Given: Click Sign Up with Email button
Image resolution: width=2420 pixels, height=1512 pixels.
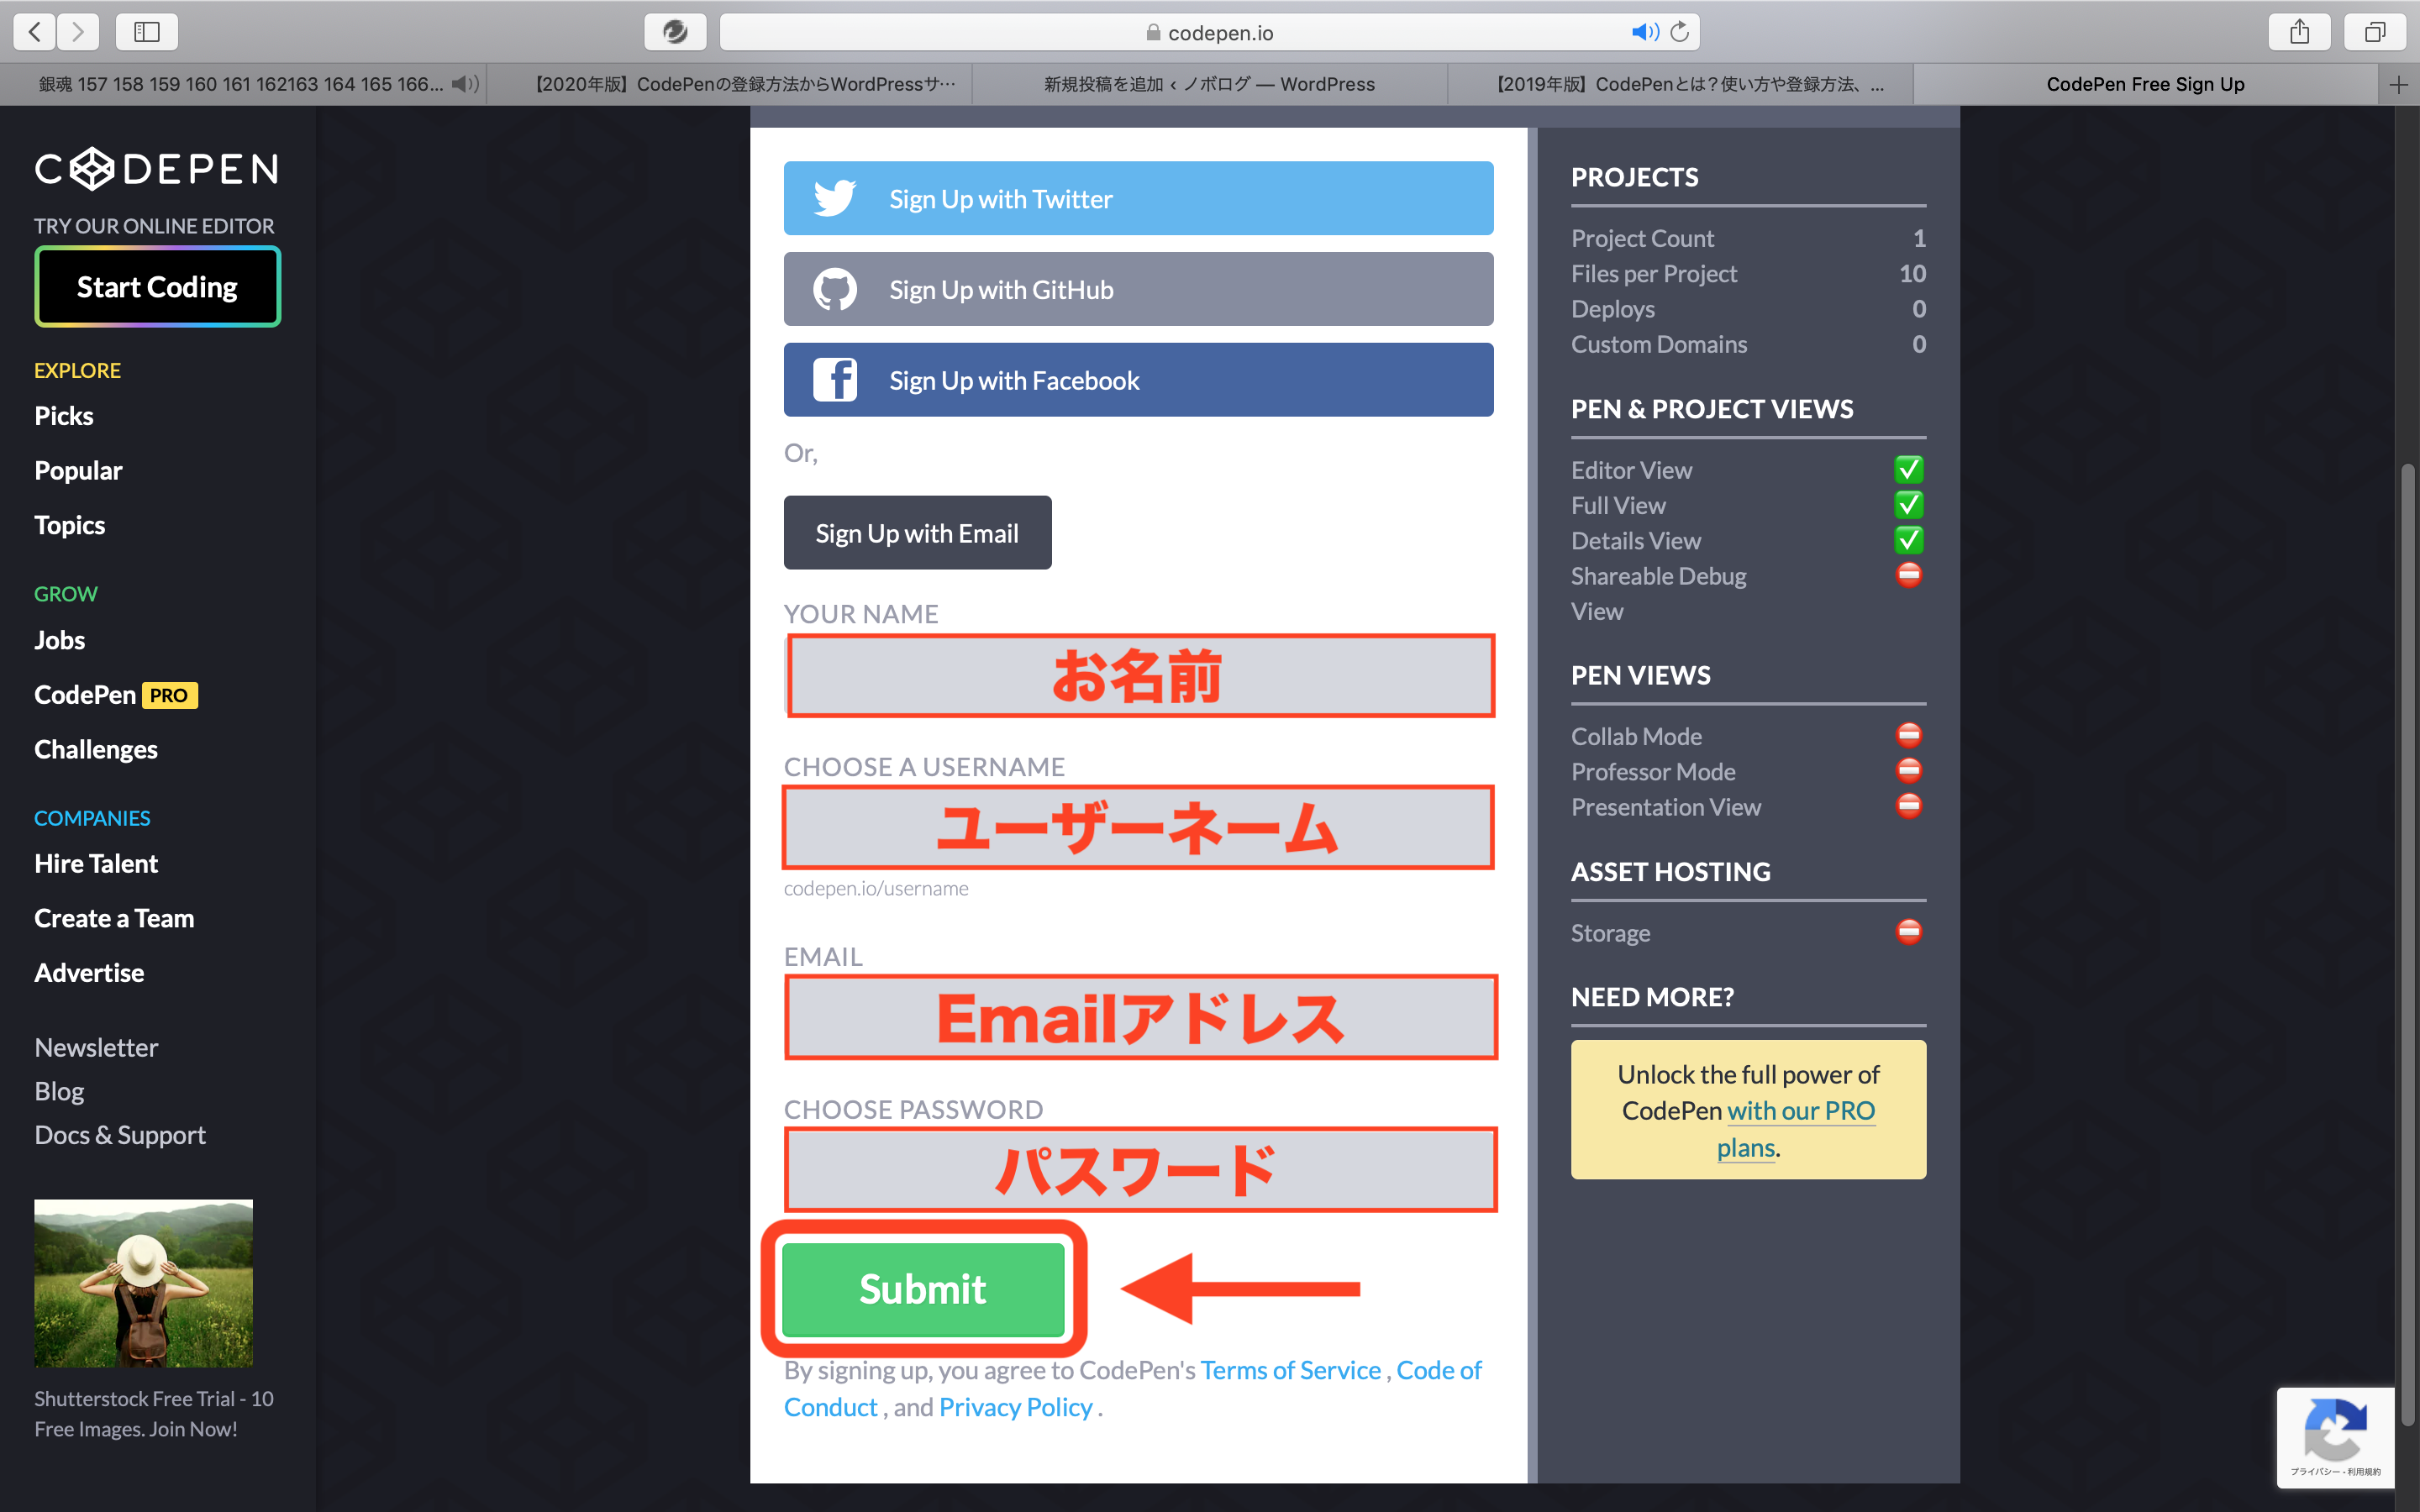Looking at the screenshot, I should [x=917, y=533].
